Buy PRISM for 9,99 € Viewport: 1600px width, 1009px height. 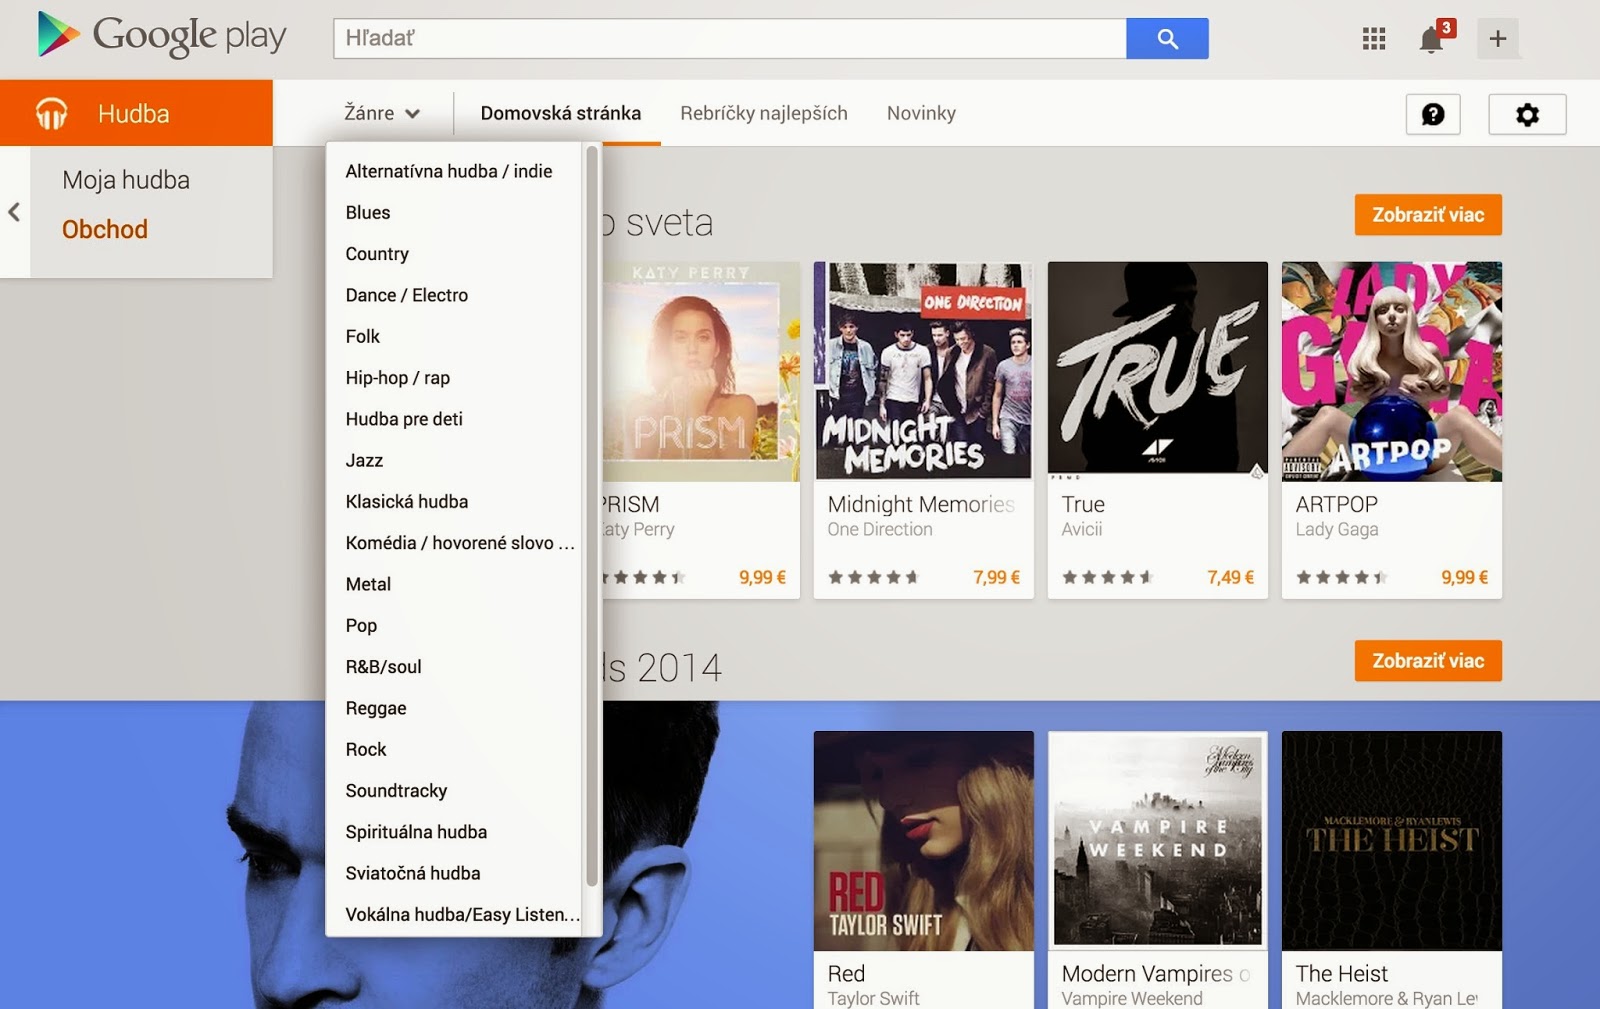[x=762, y=577]
